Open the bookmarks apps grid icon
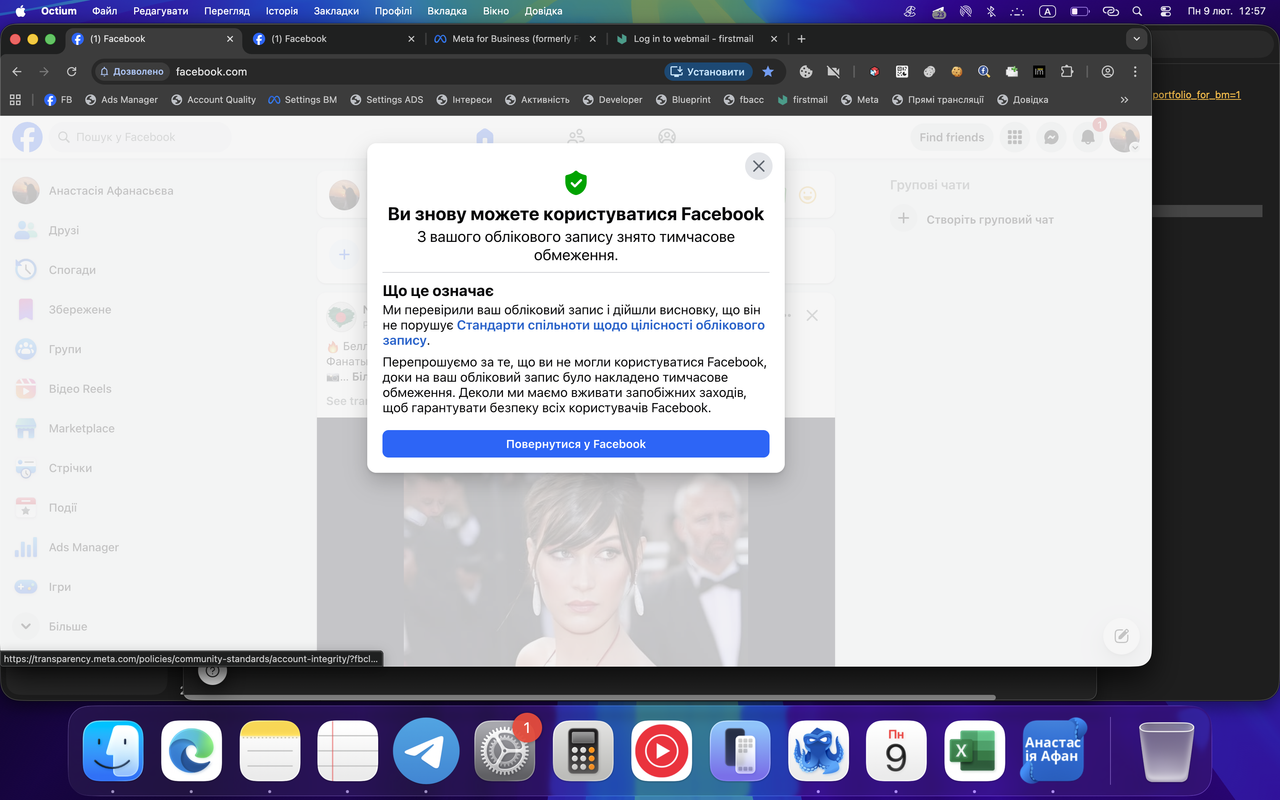Screen dimensions: 1280x800 pyautogui.click(x=15, y=100)
